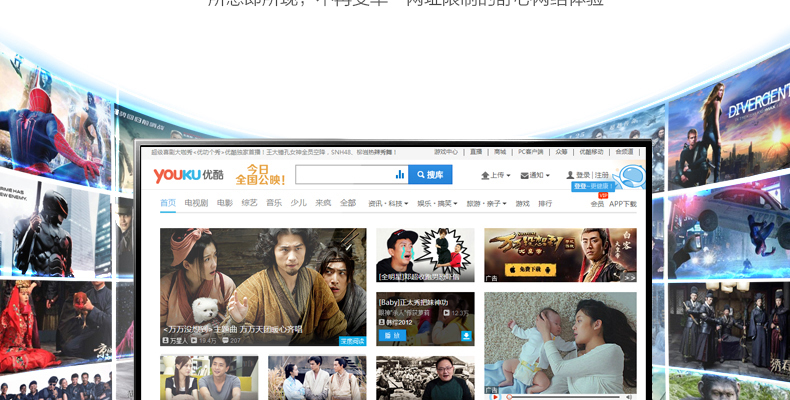Select the 来疯 tab
Viewport: 790px width, 400px height.
coord(323,203)
